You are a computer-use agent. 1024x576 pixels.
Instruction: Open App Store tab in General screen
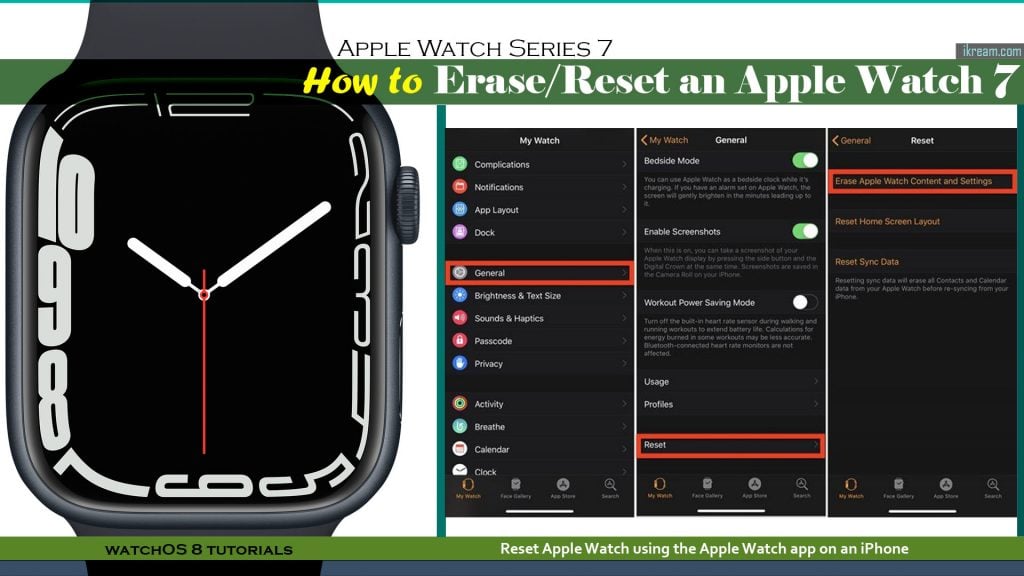pos(754,488)
